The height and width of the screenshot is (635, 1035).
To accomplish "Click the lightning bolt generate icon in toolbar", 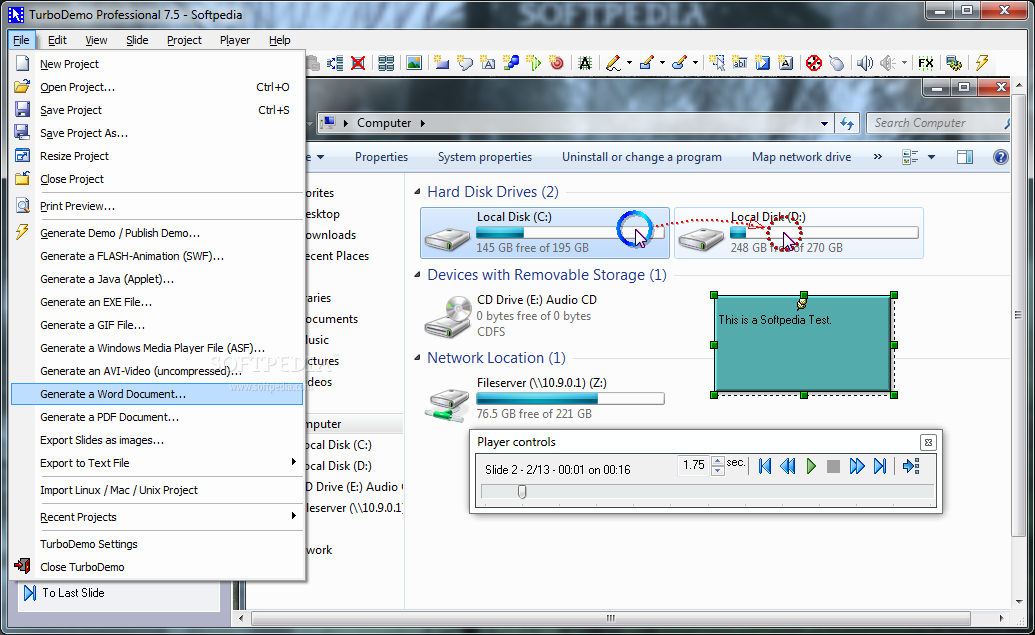I will [x=982, y=63].
